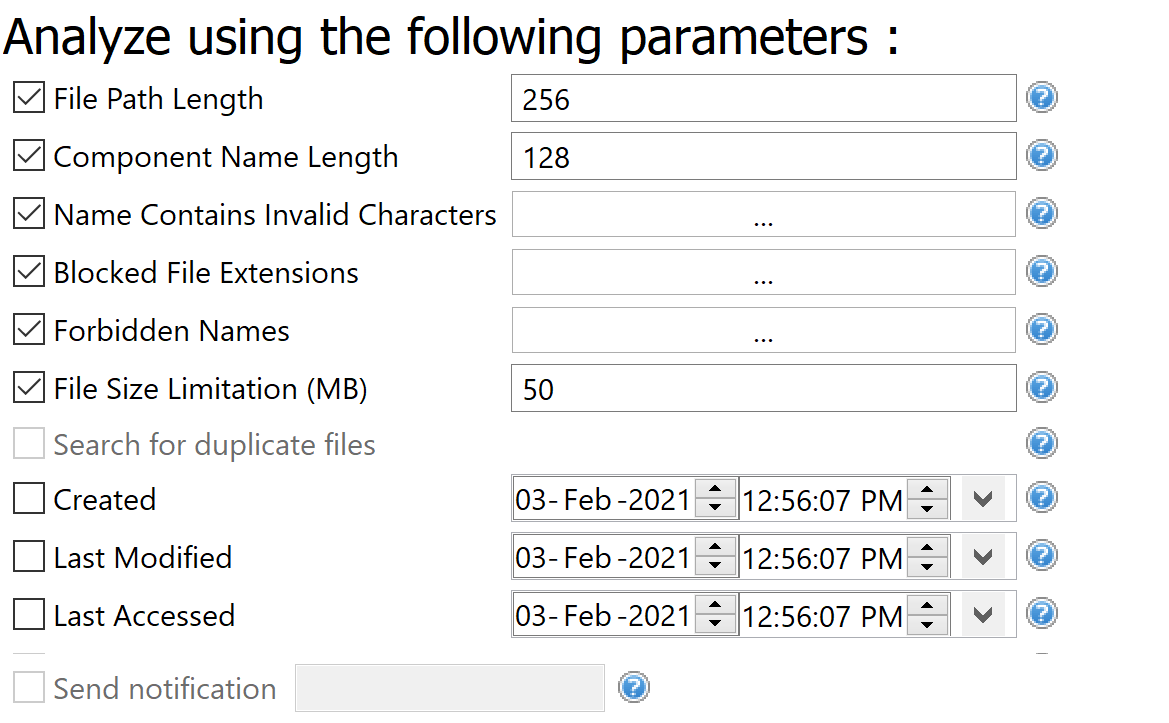Viewport: 1169px width, 723px height.
Task: Click the Last Modified time up stepper
Action: point(928,549)
